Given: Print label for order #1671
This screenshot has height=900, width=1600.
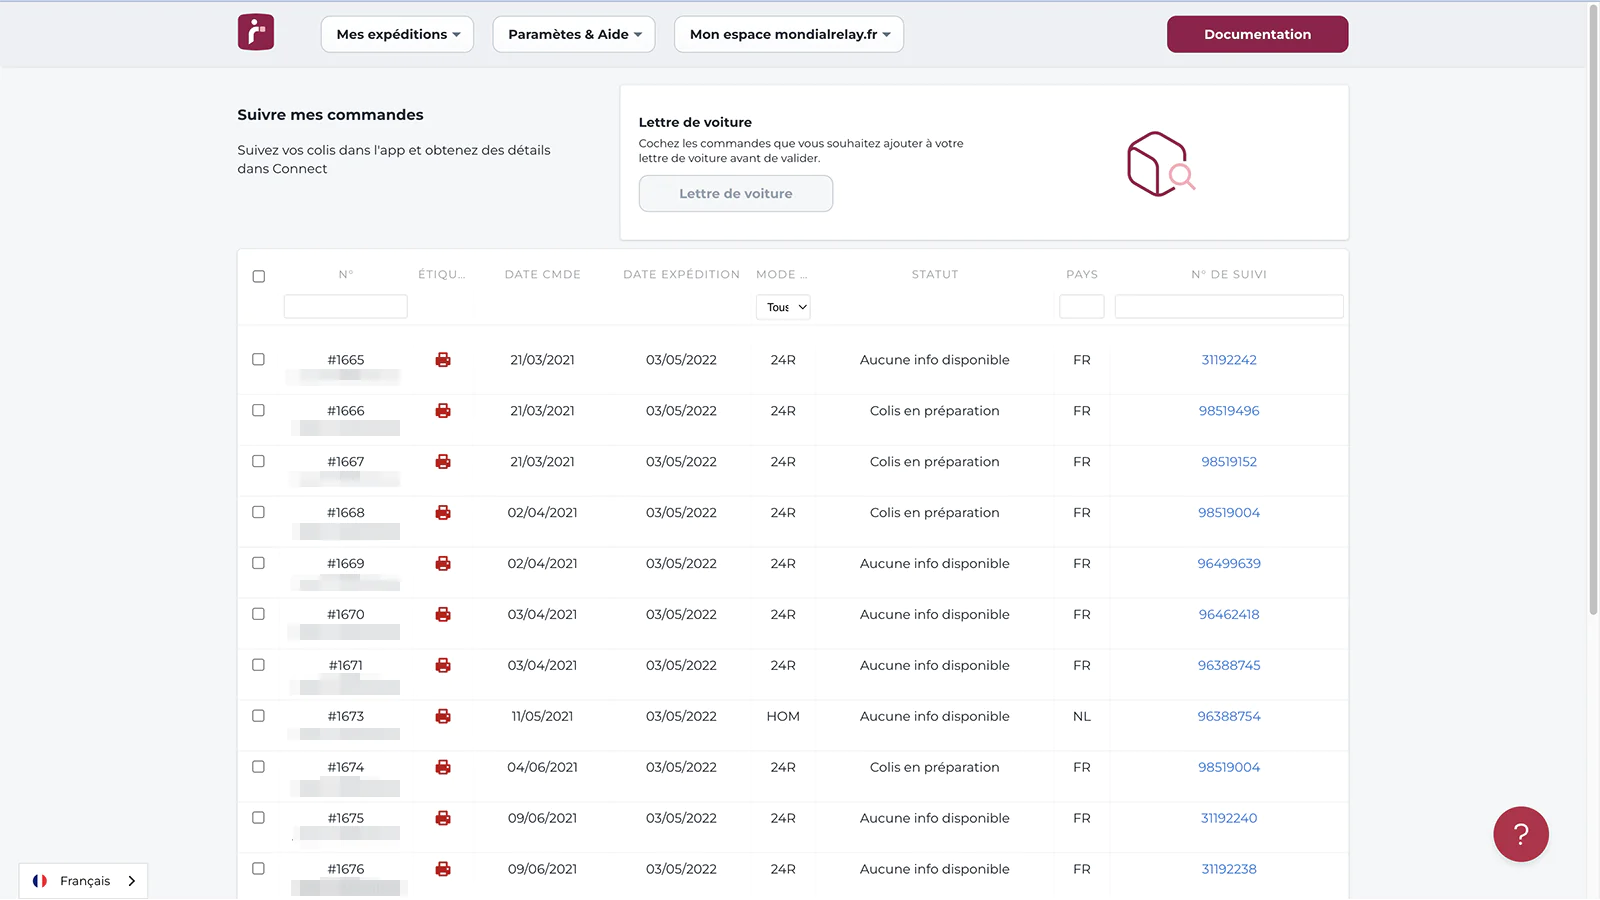Looking at the screenshot, I should (x=443, y=666).
